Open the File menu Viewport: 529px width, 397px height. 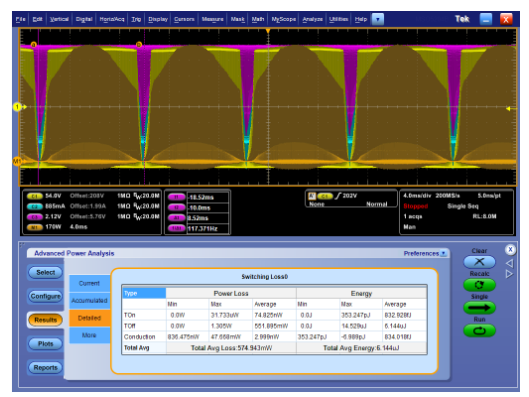(21, 19)
